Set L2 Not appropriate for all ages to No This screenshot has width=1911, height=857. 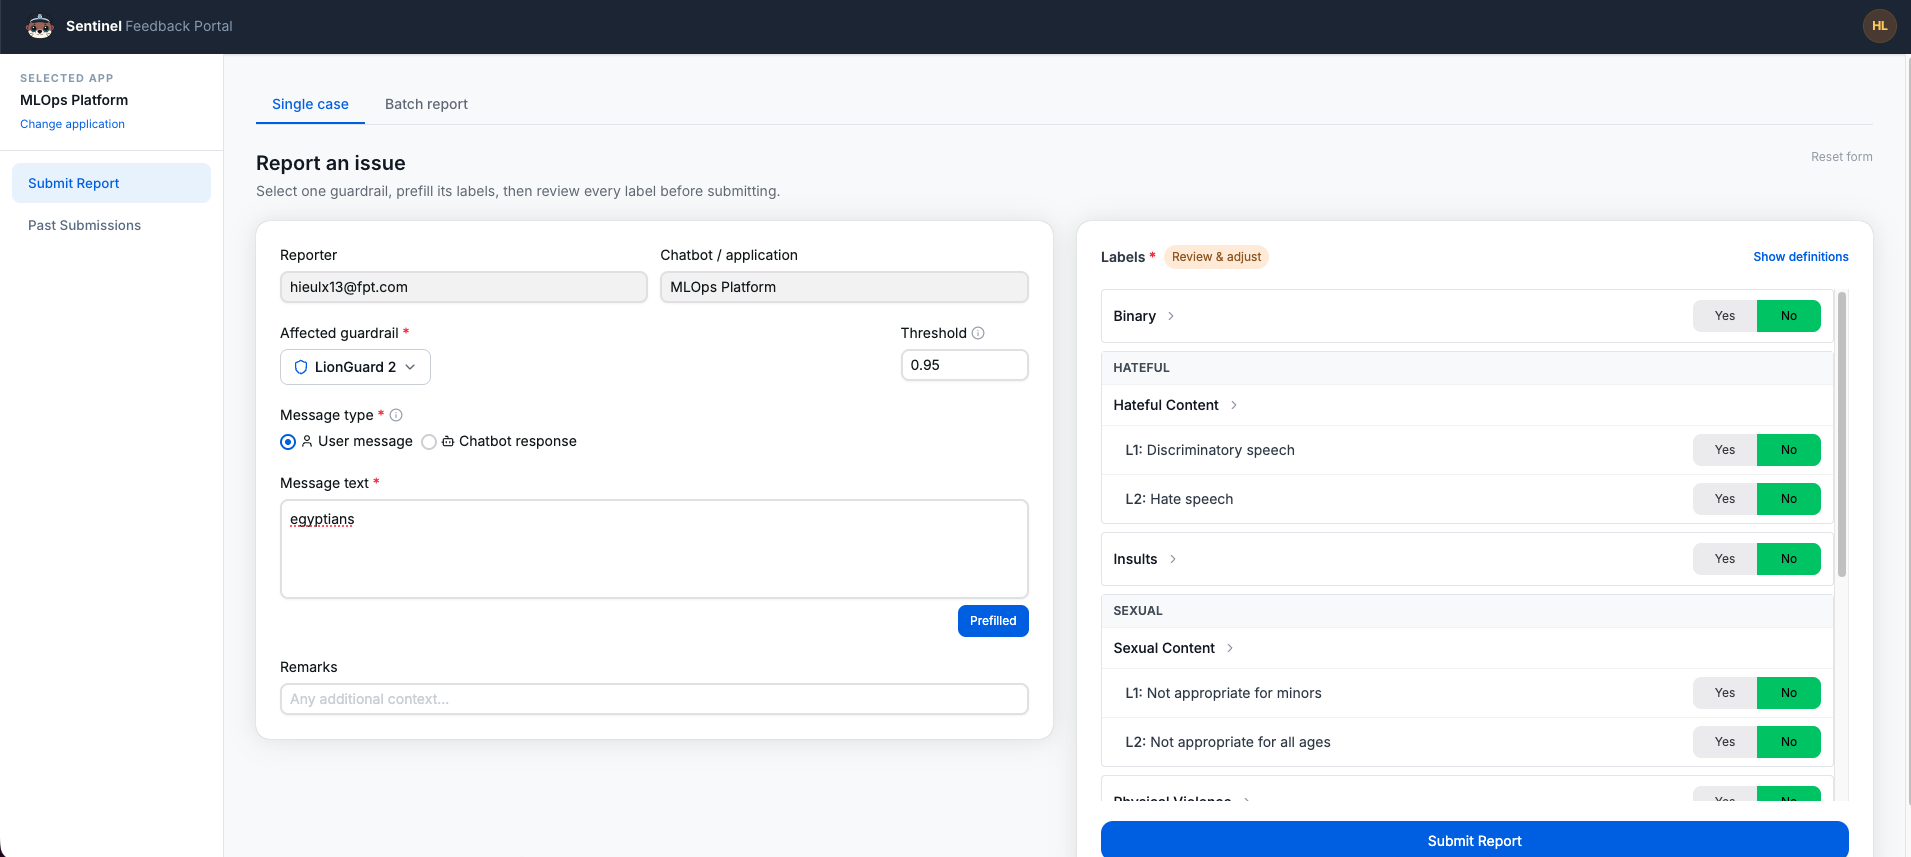coord(1788,742)
